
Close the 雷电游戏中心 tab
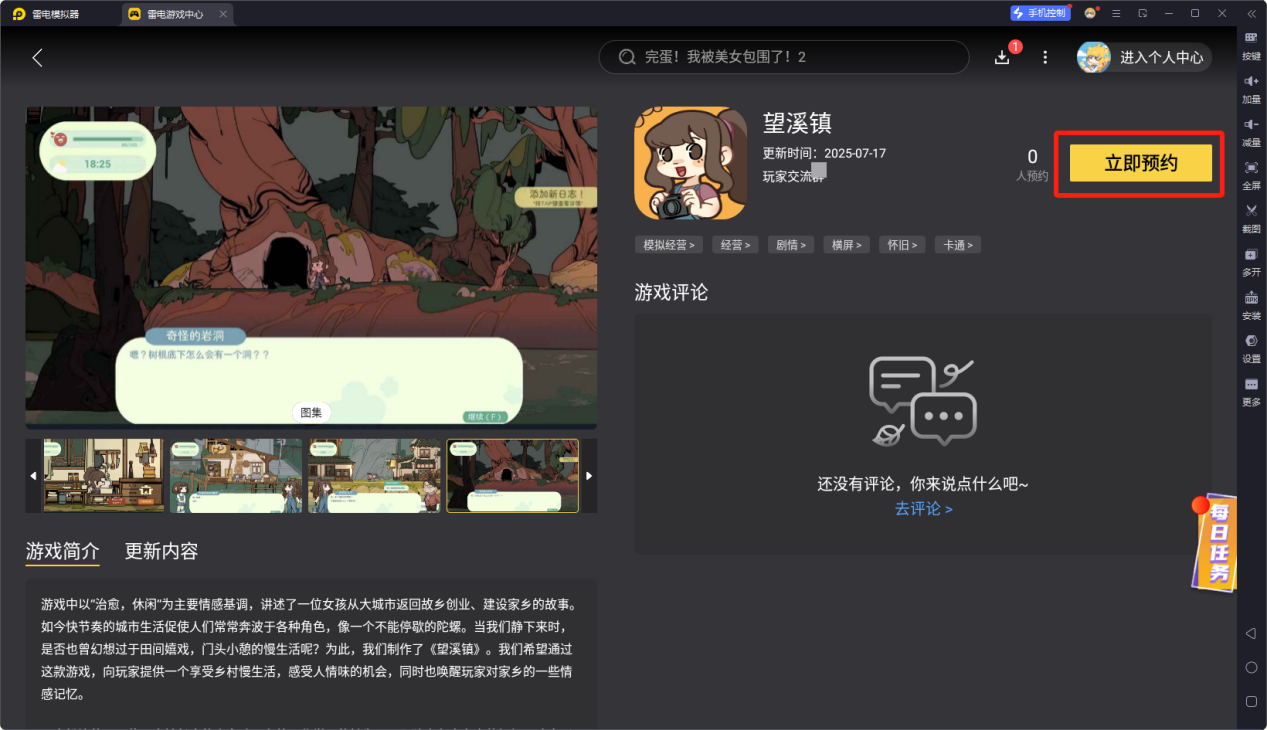(x=223, y=14)
